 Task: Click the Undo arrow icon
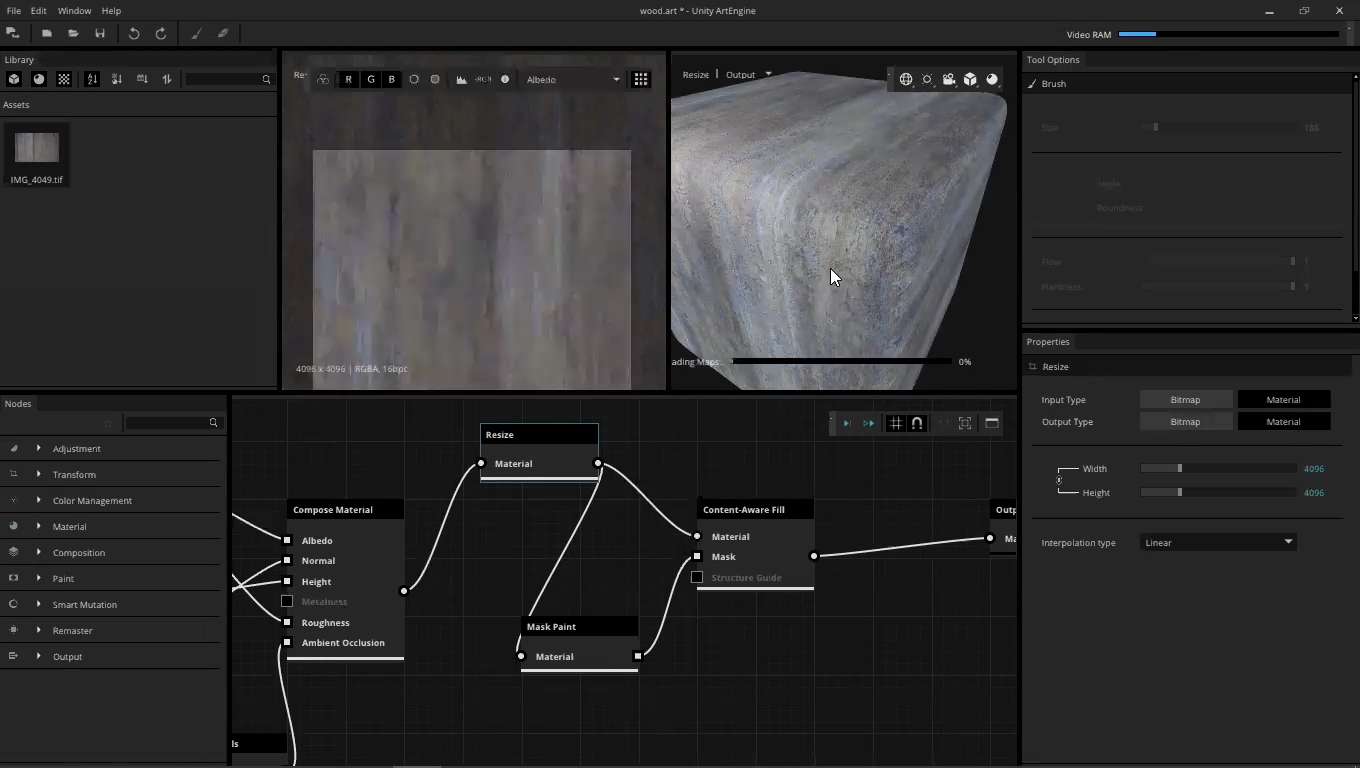(x=134, y=33)
